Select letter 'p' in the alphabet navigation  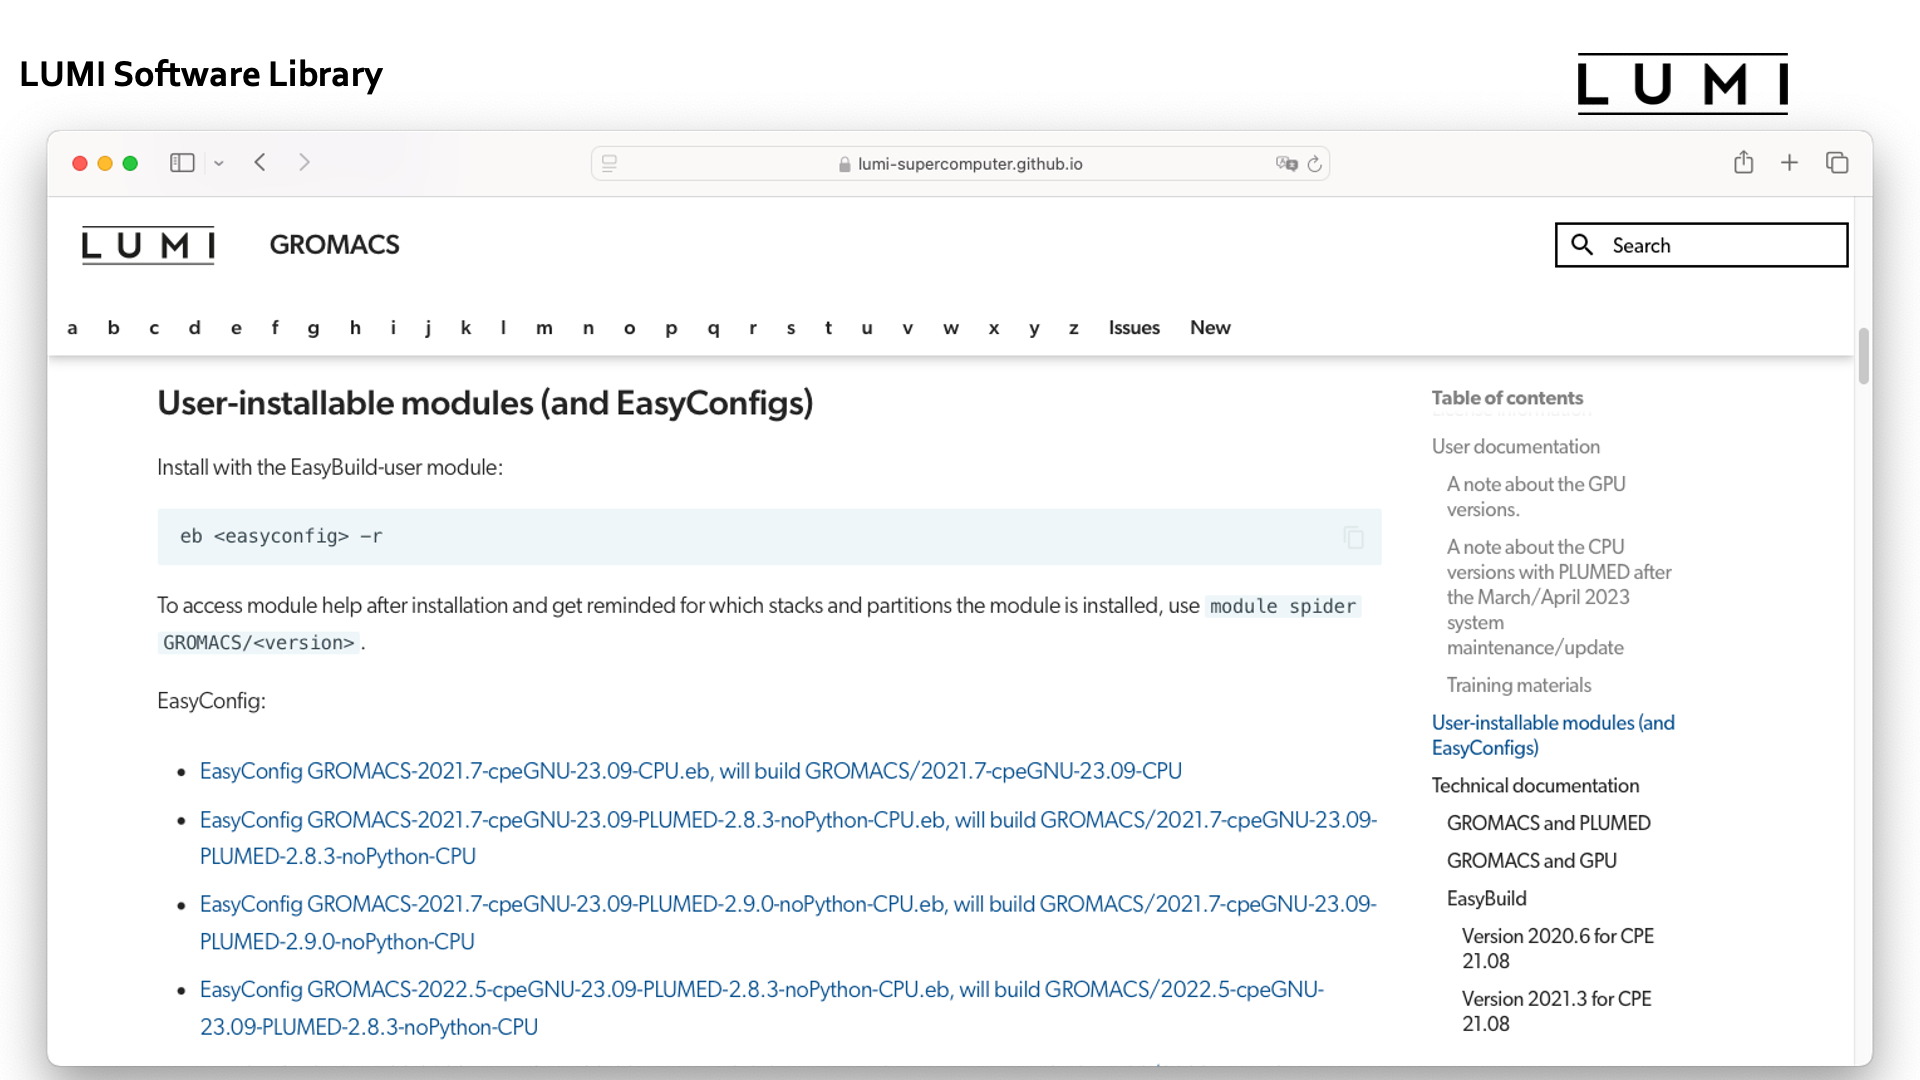pos(671,328)
